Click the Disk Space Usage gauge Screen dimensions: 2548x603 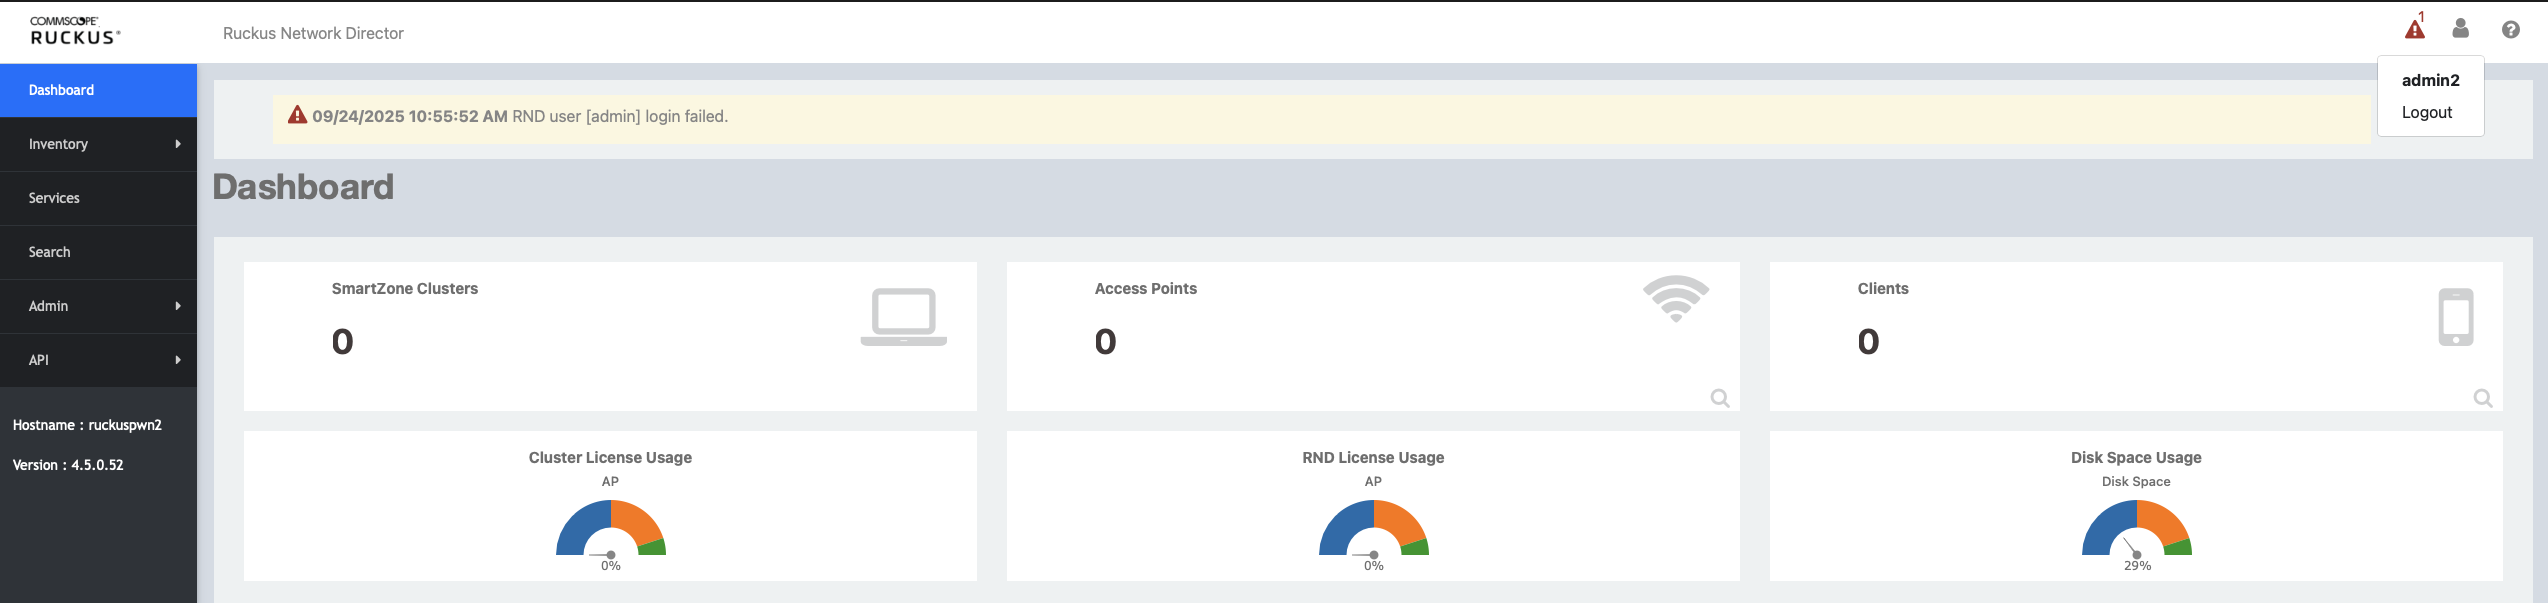click(2136, 530)
